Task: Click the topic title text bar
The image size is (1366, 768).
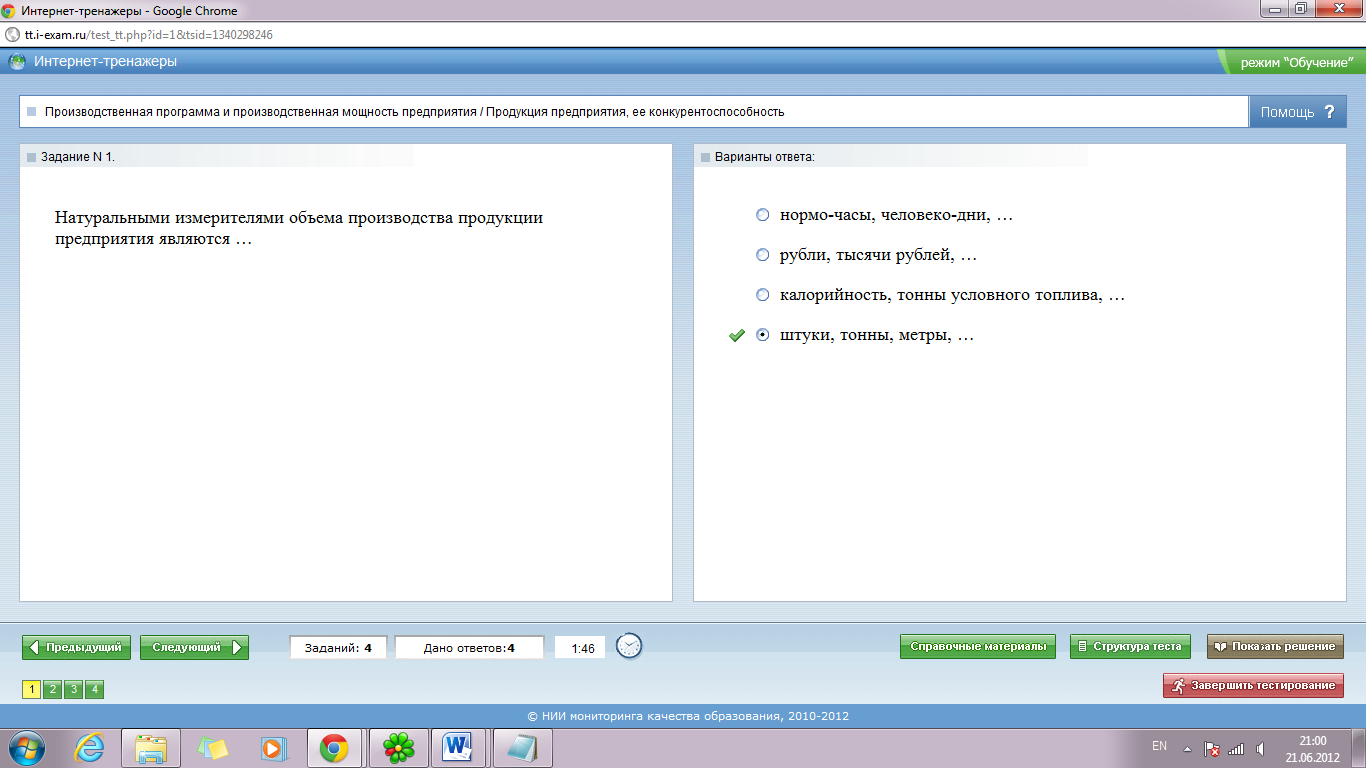Action: [634, 112]
